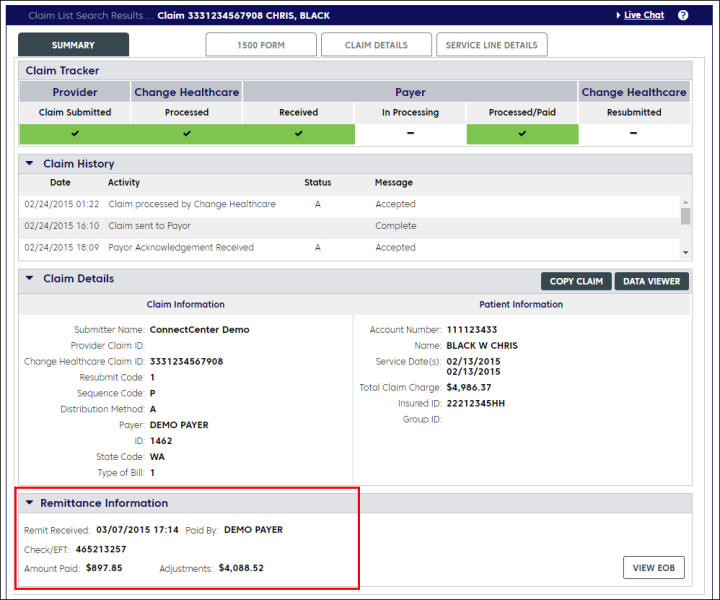Image resolution: width=720 pixels, height=600 pixels.
Task: Click Remit Received 03/07/2015 17:14
Action: 137,530
